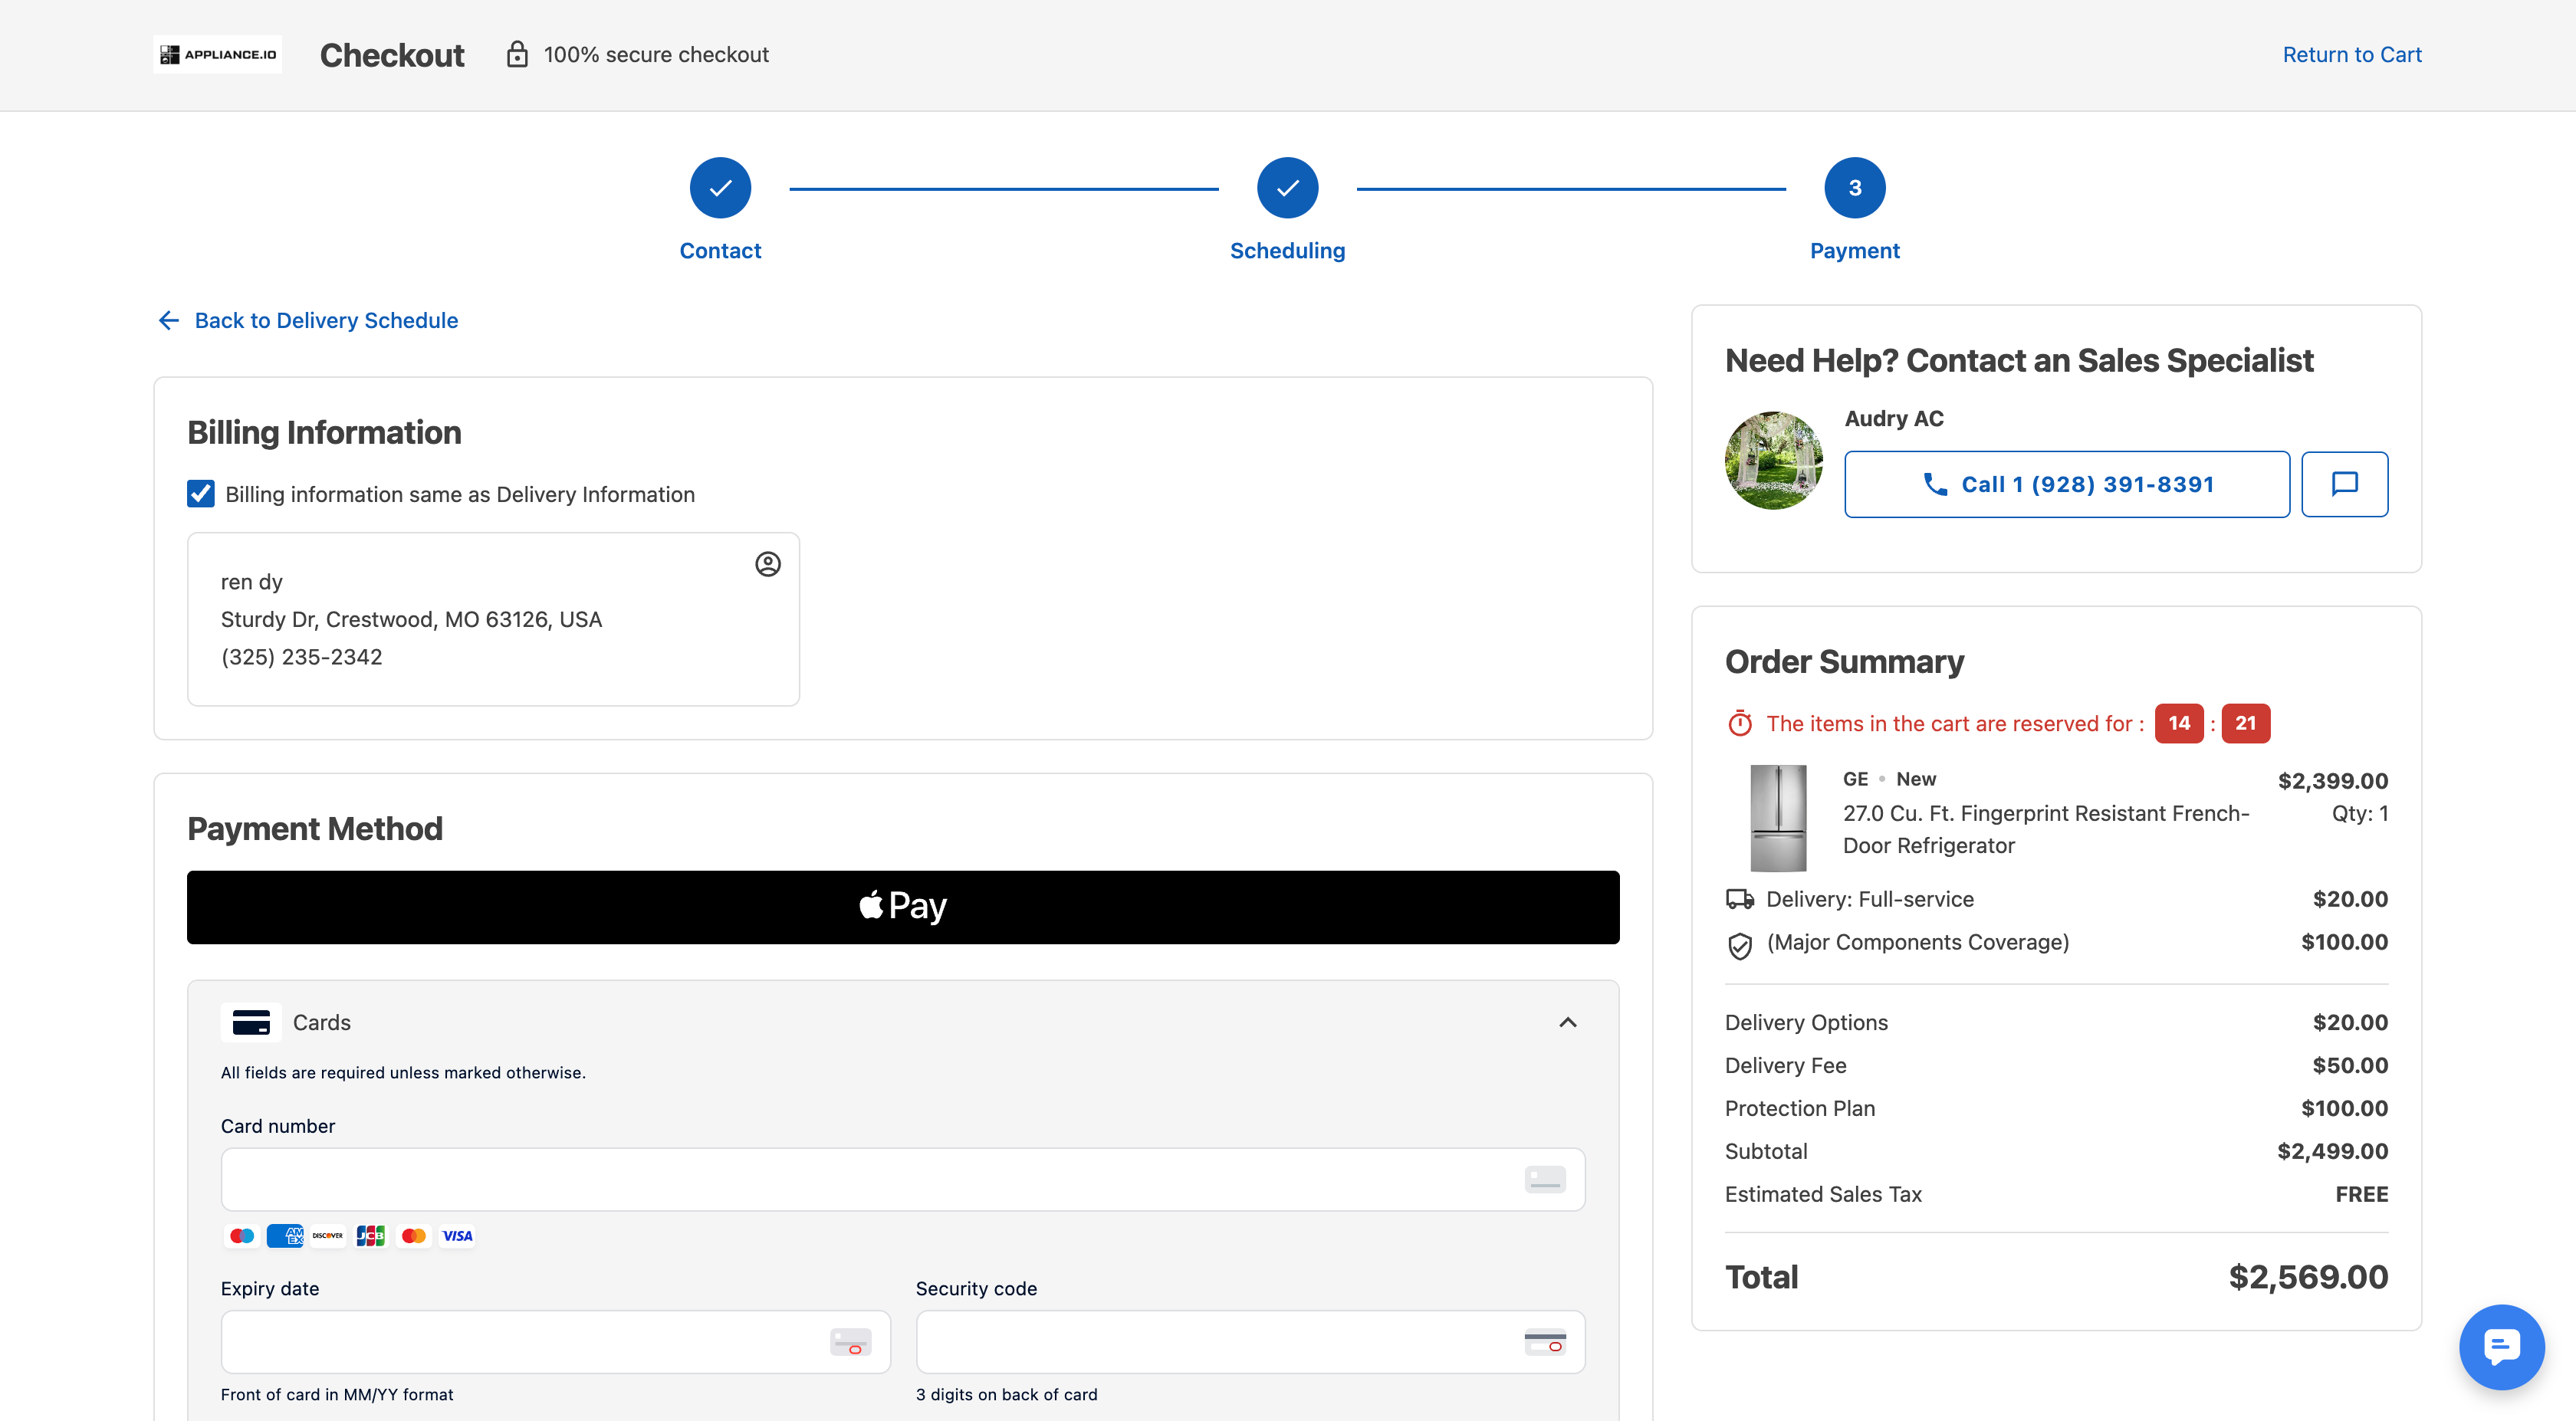The height and width of the screenshot is (1421, 2576).
Task: Click the profile icon in billing address card
Action: 767,564
